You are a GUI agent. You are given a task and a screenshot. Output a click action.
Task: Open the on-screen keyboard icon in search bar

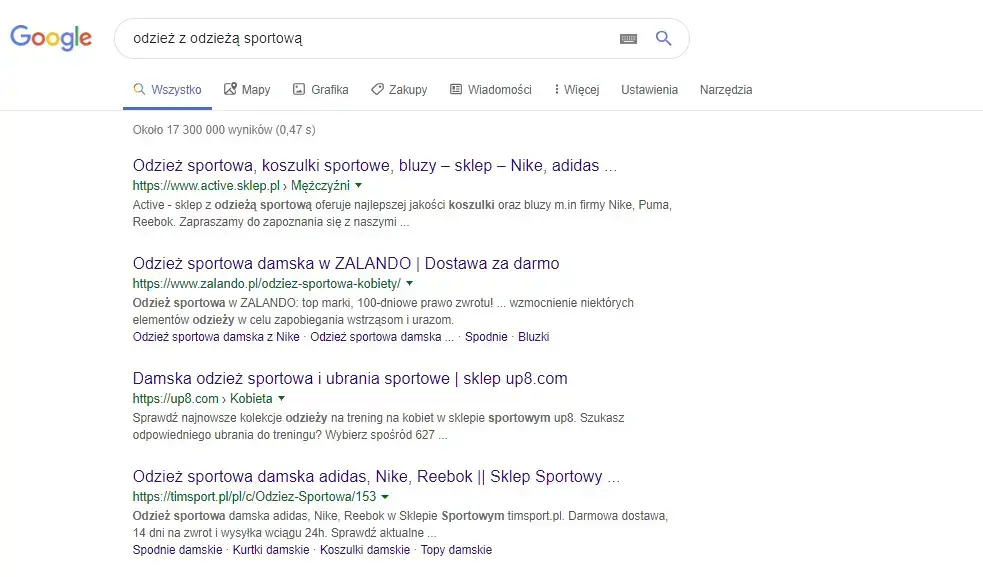628,38
